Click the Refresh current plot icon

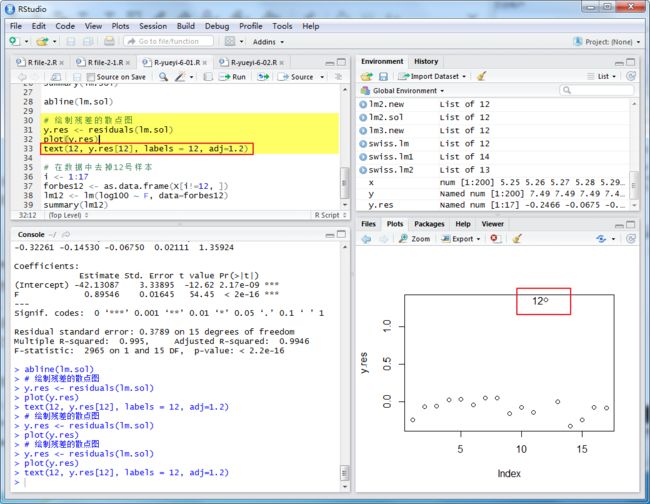tap(601, 239)
